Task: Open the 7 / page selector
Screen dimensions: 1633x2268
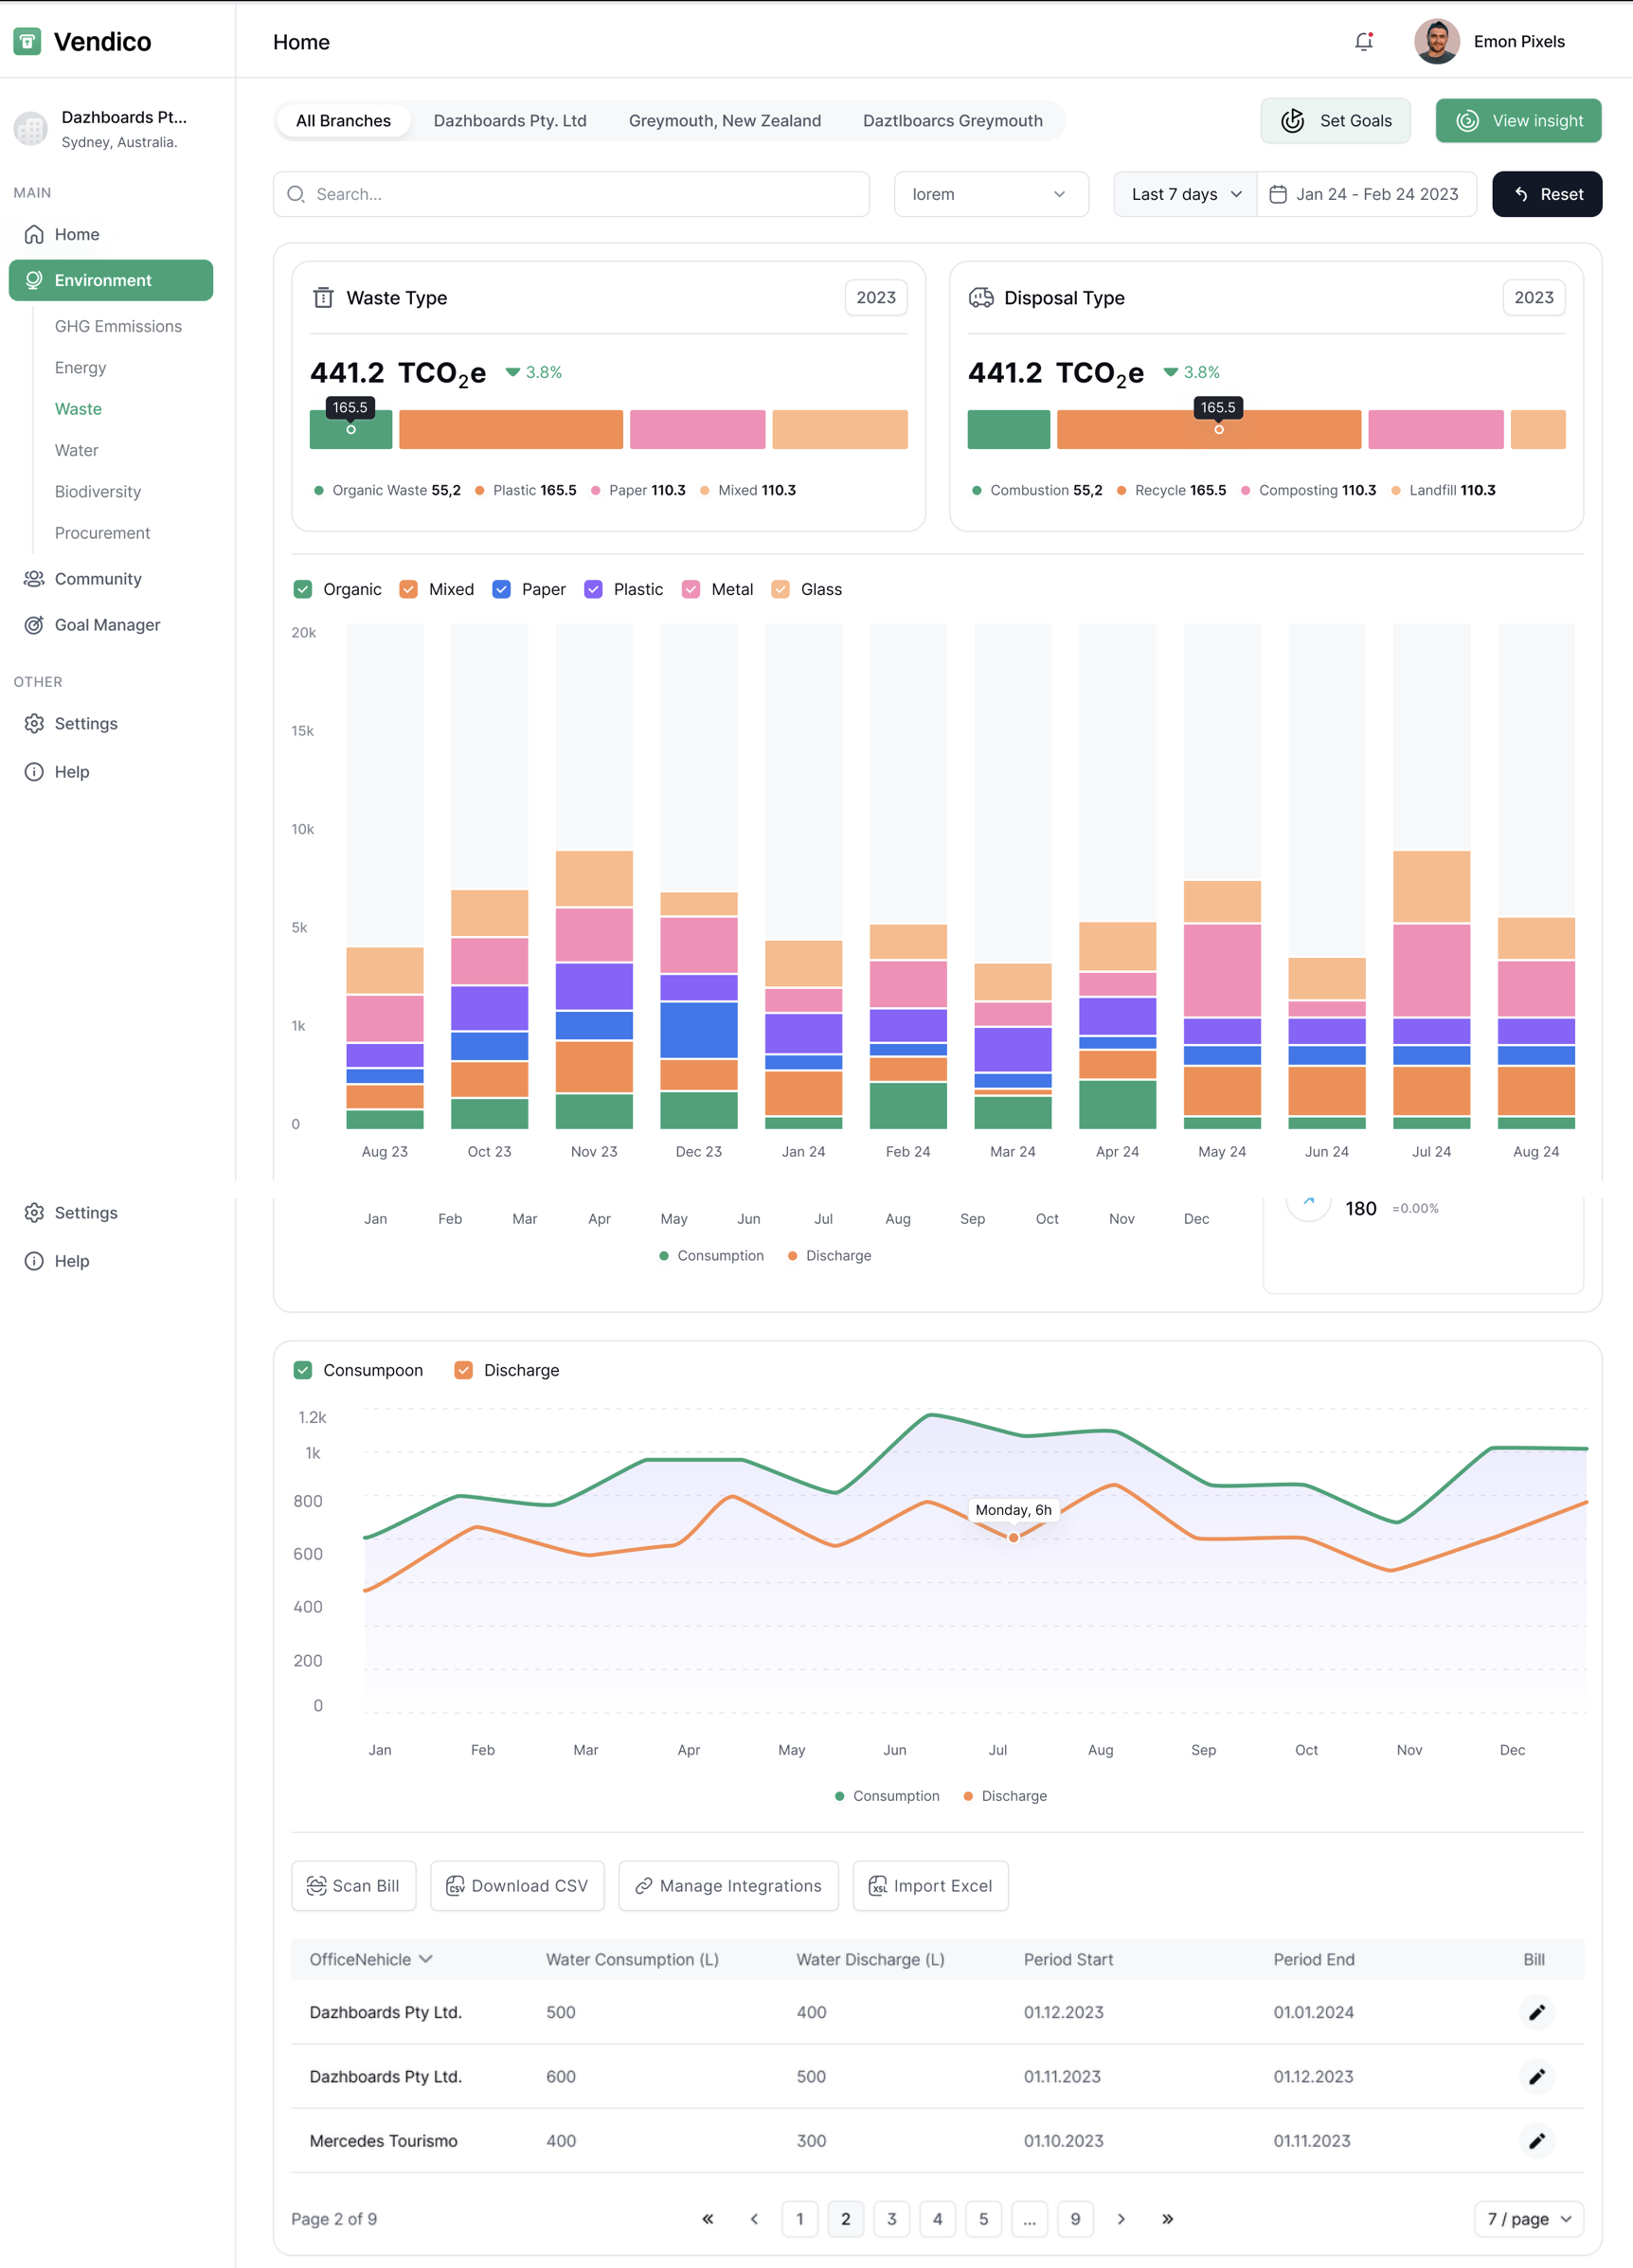Action: click(1528, 2218)
